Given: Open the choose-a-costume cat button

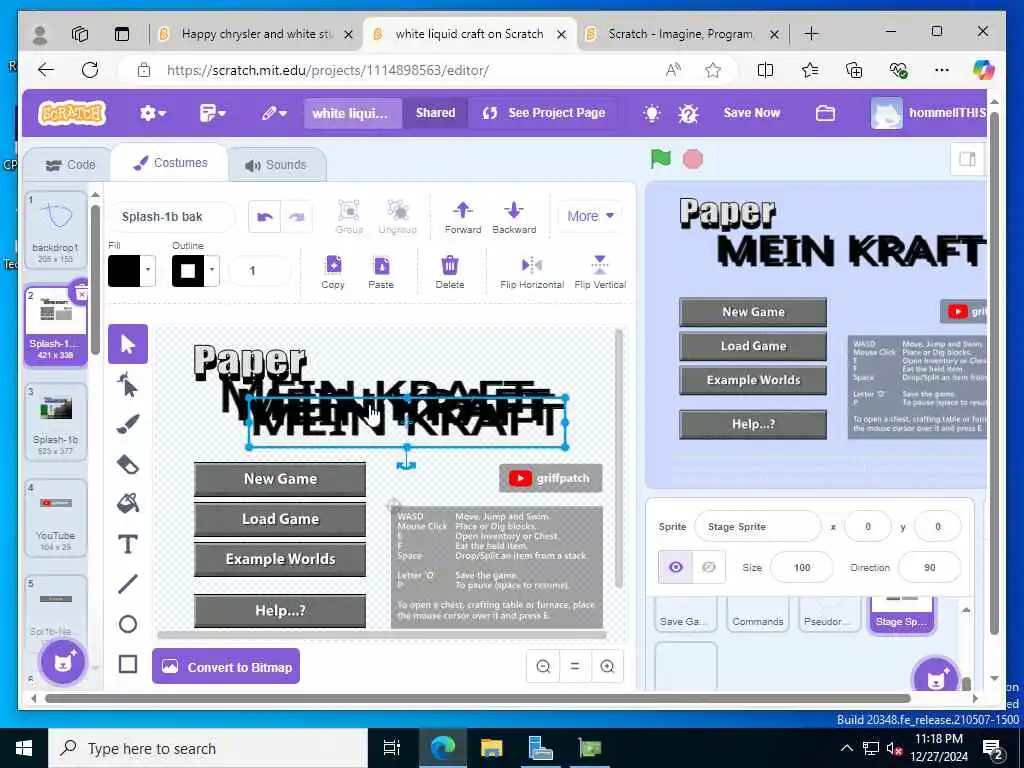Looking at the screenshot, I should point(63,662).
